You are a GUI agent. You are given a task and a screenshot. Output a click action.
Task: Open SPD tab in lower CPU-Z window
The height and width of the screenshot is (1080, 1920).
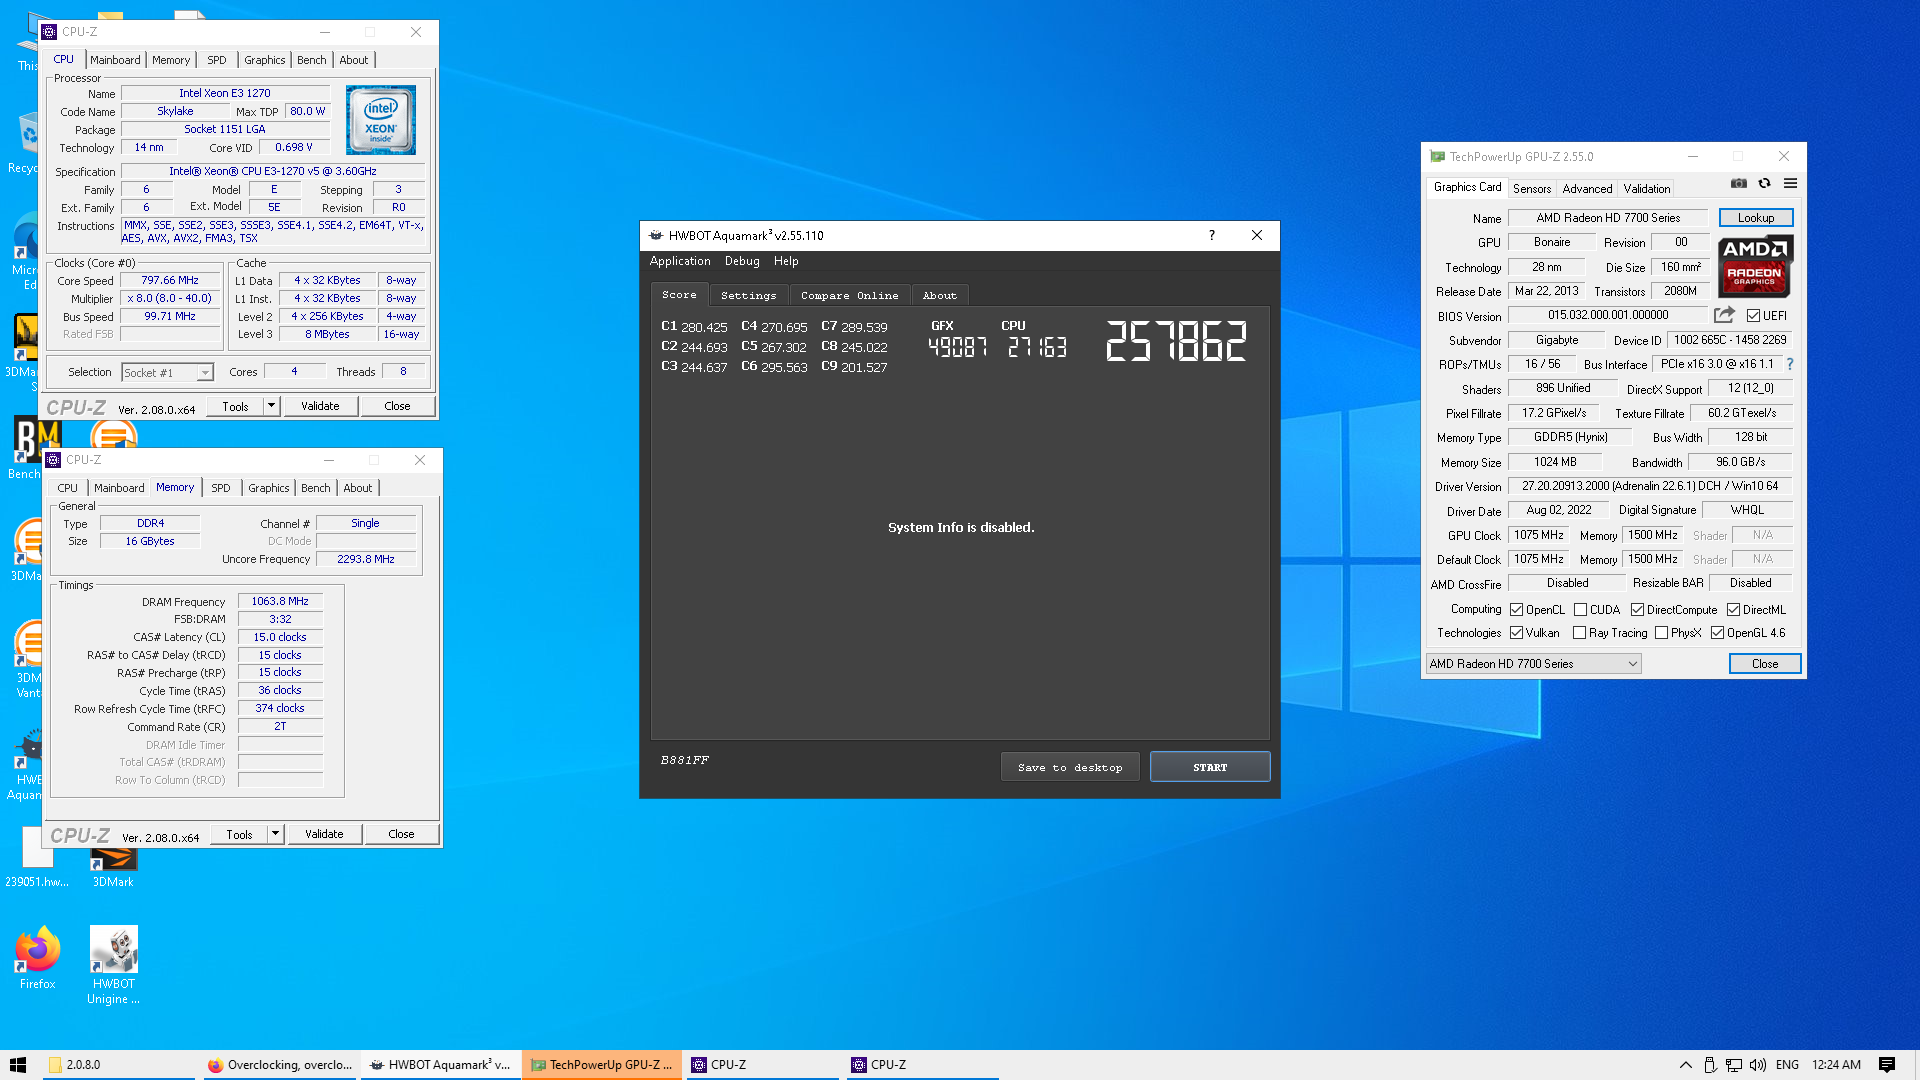coord(221,488)
